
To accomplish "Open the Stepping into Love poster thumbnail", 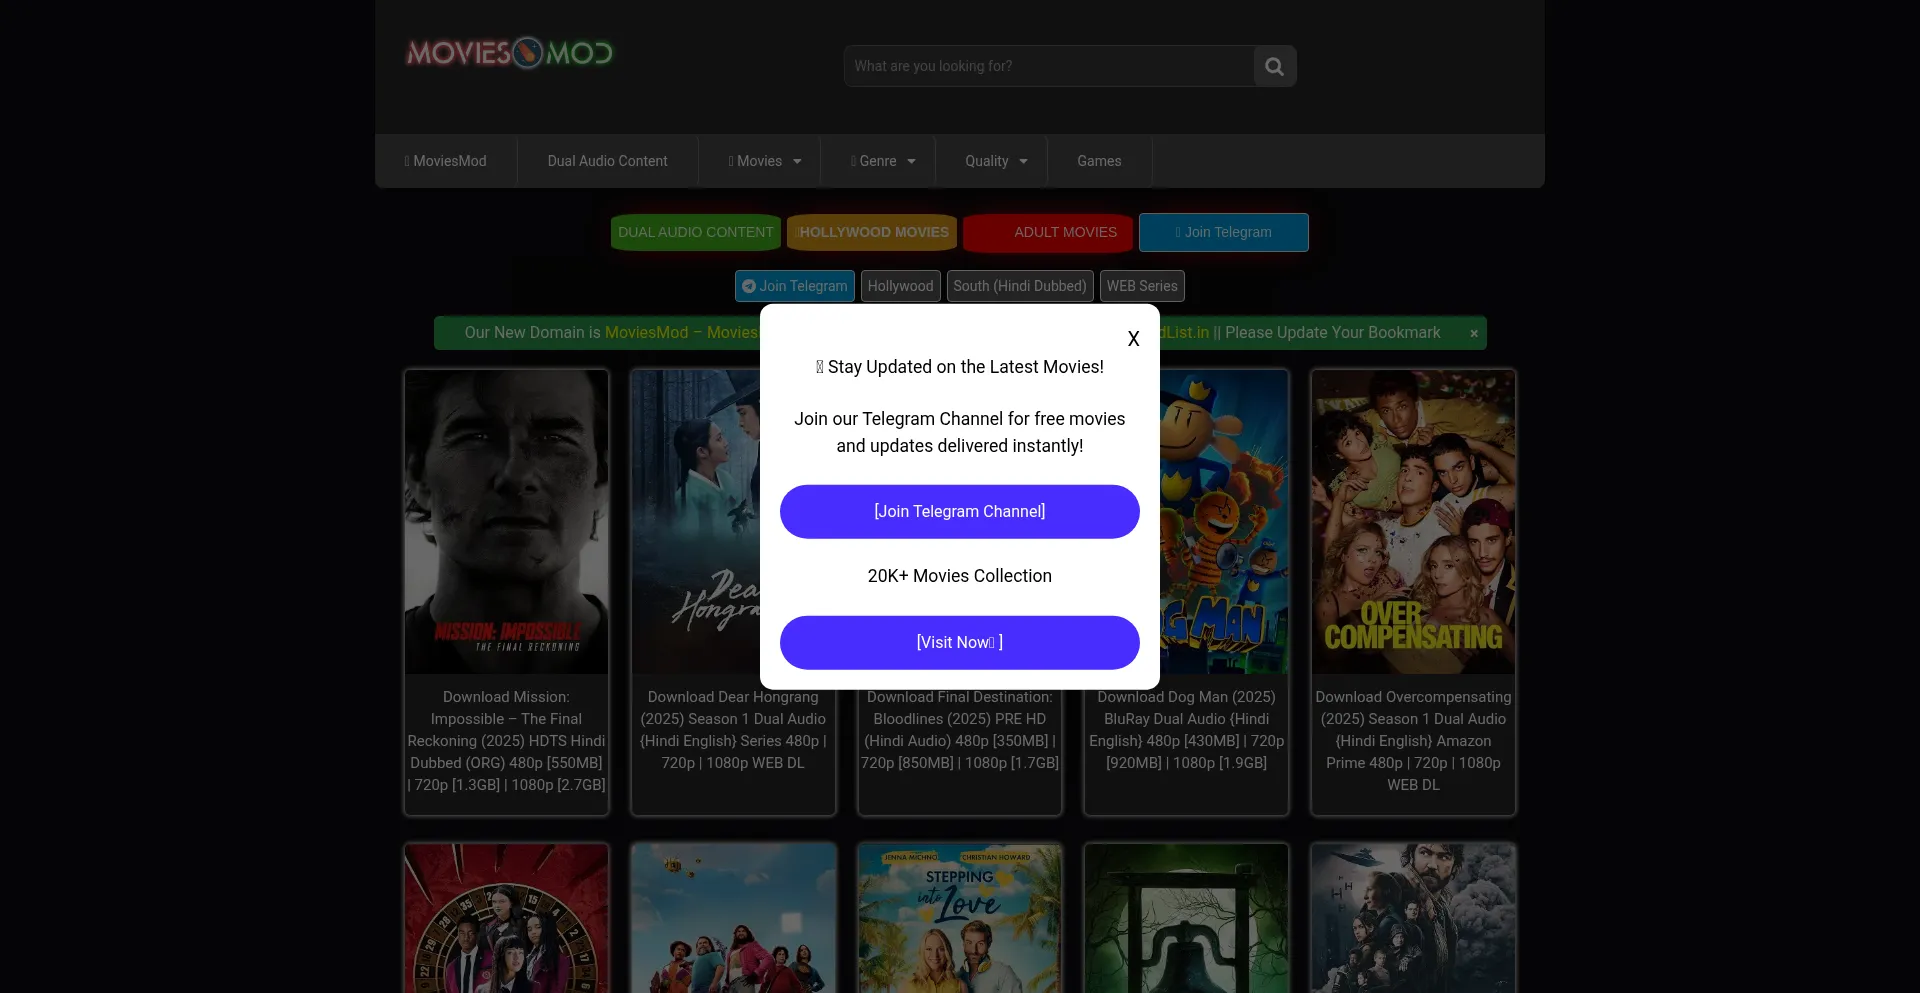I will tap(960, 919).
